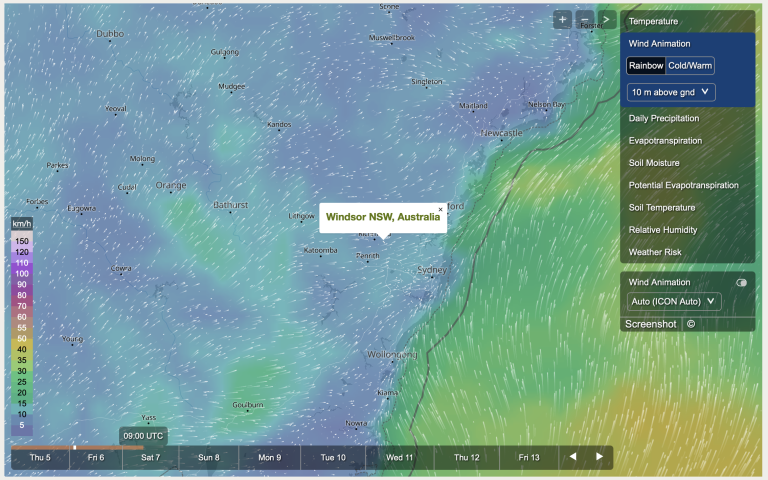Click the Maitland label on the map
Screen dimensions: 768x480
473,106
